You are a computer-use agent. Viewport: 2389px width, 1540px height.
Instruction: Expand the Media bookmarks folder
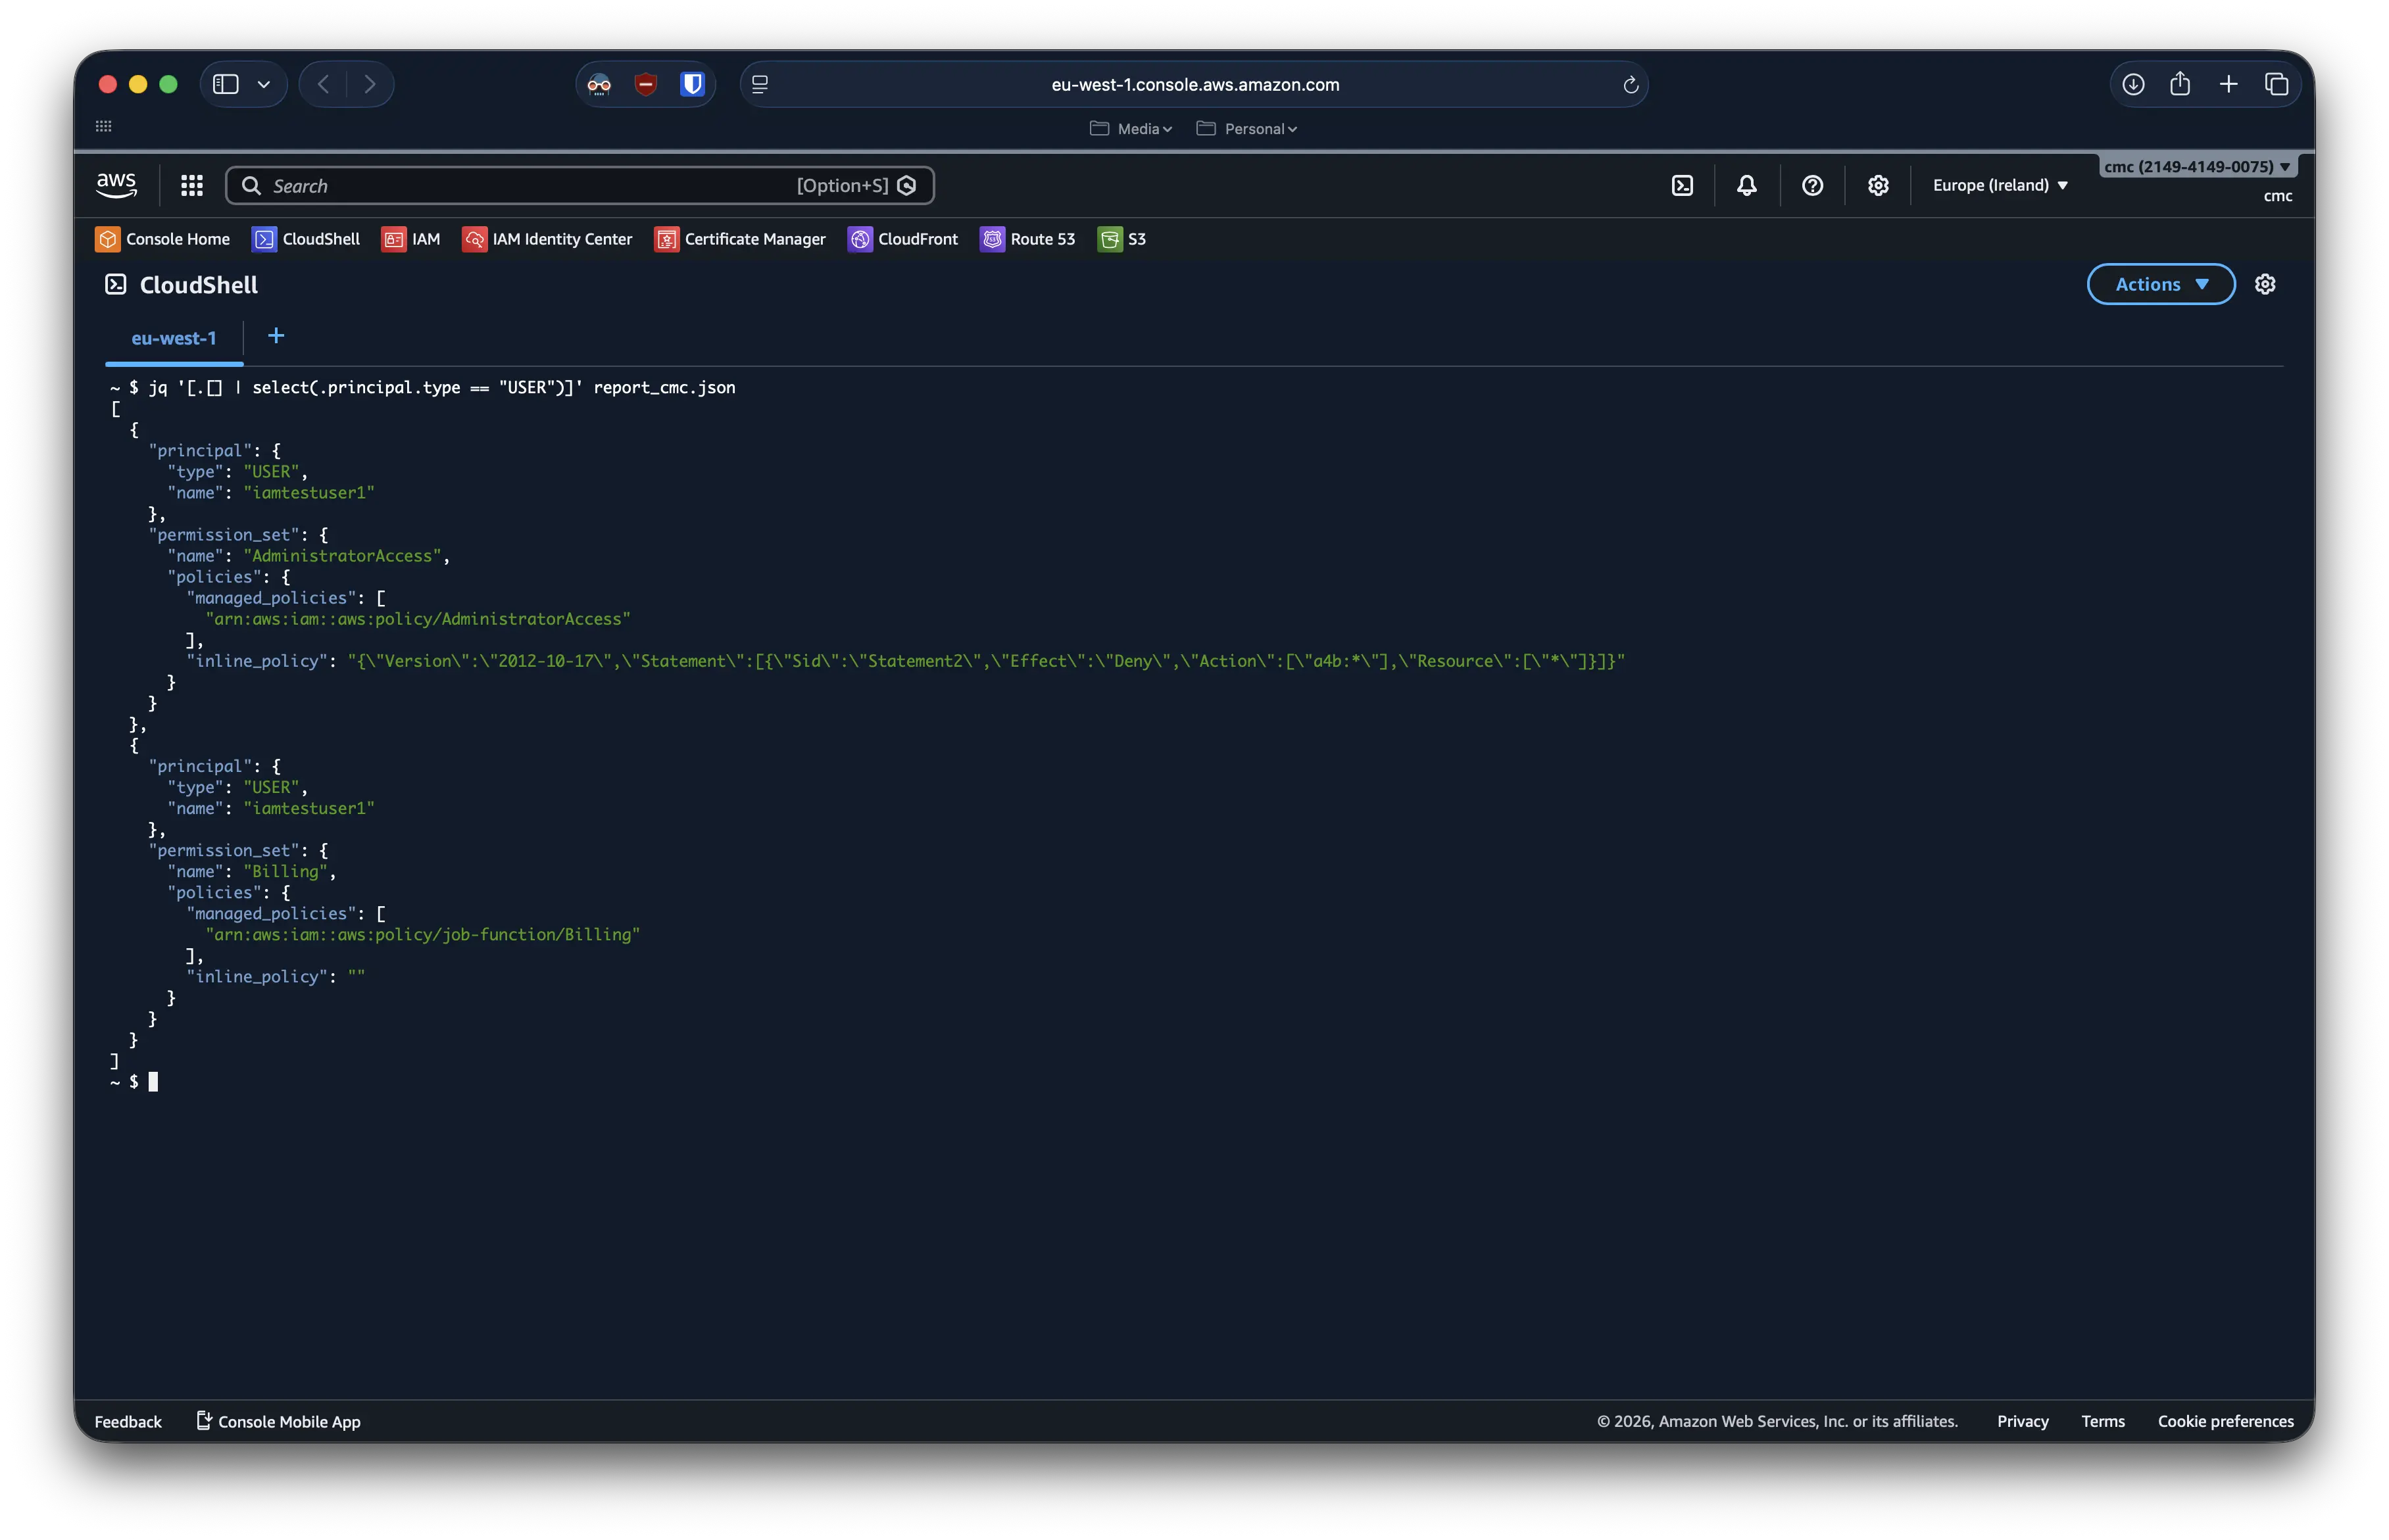click(x=1131, y=129)
